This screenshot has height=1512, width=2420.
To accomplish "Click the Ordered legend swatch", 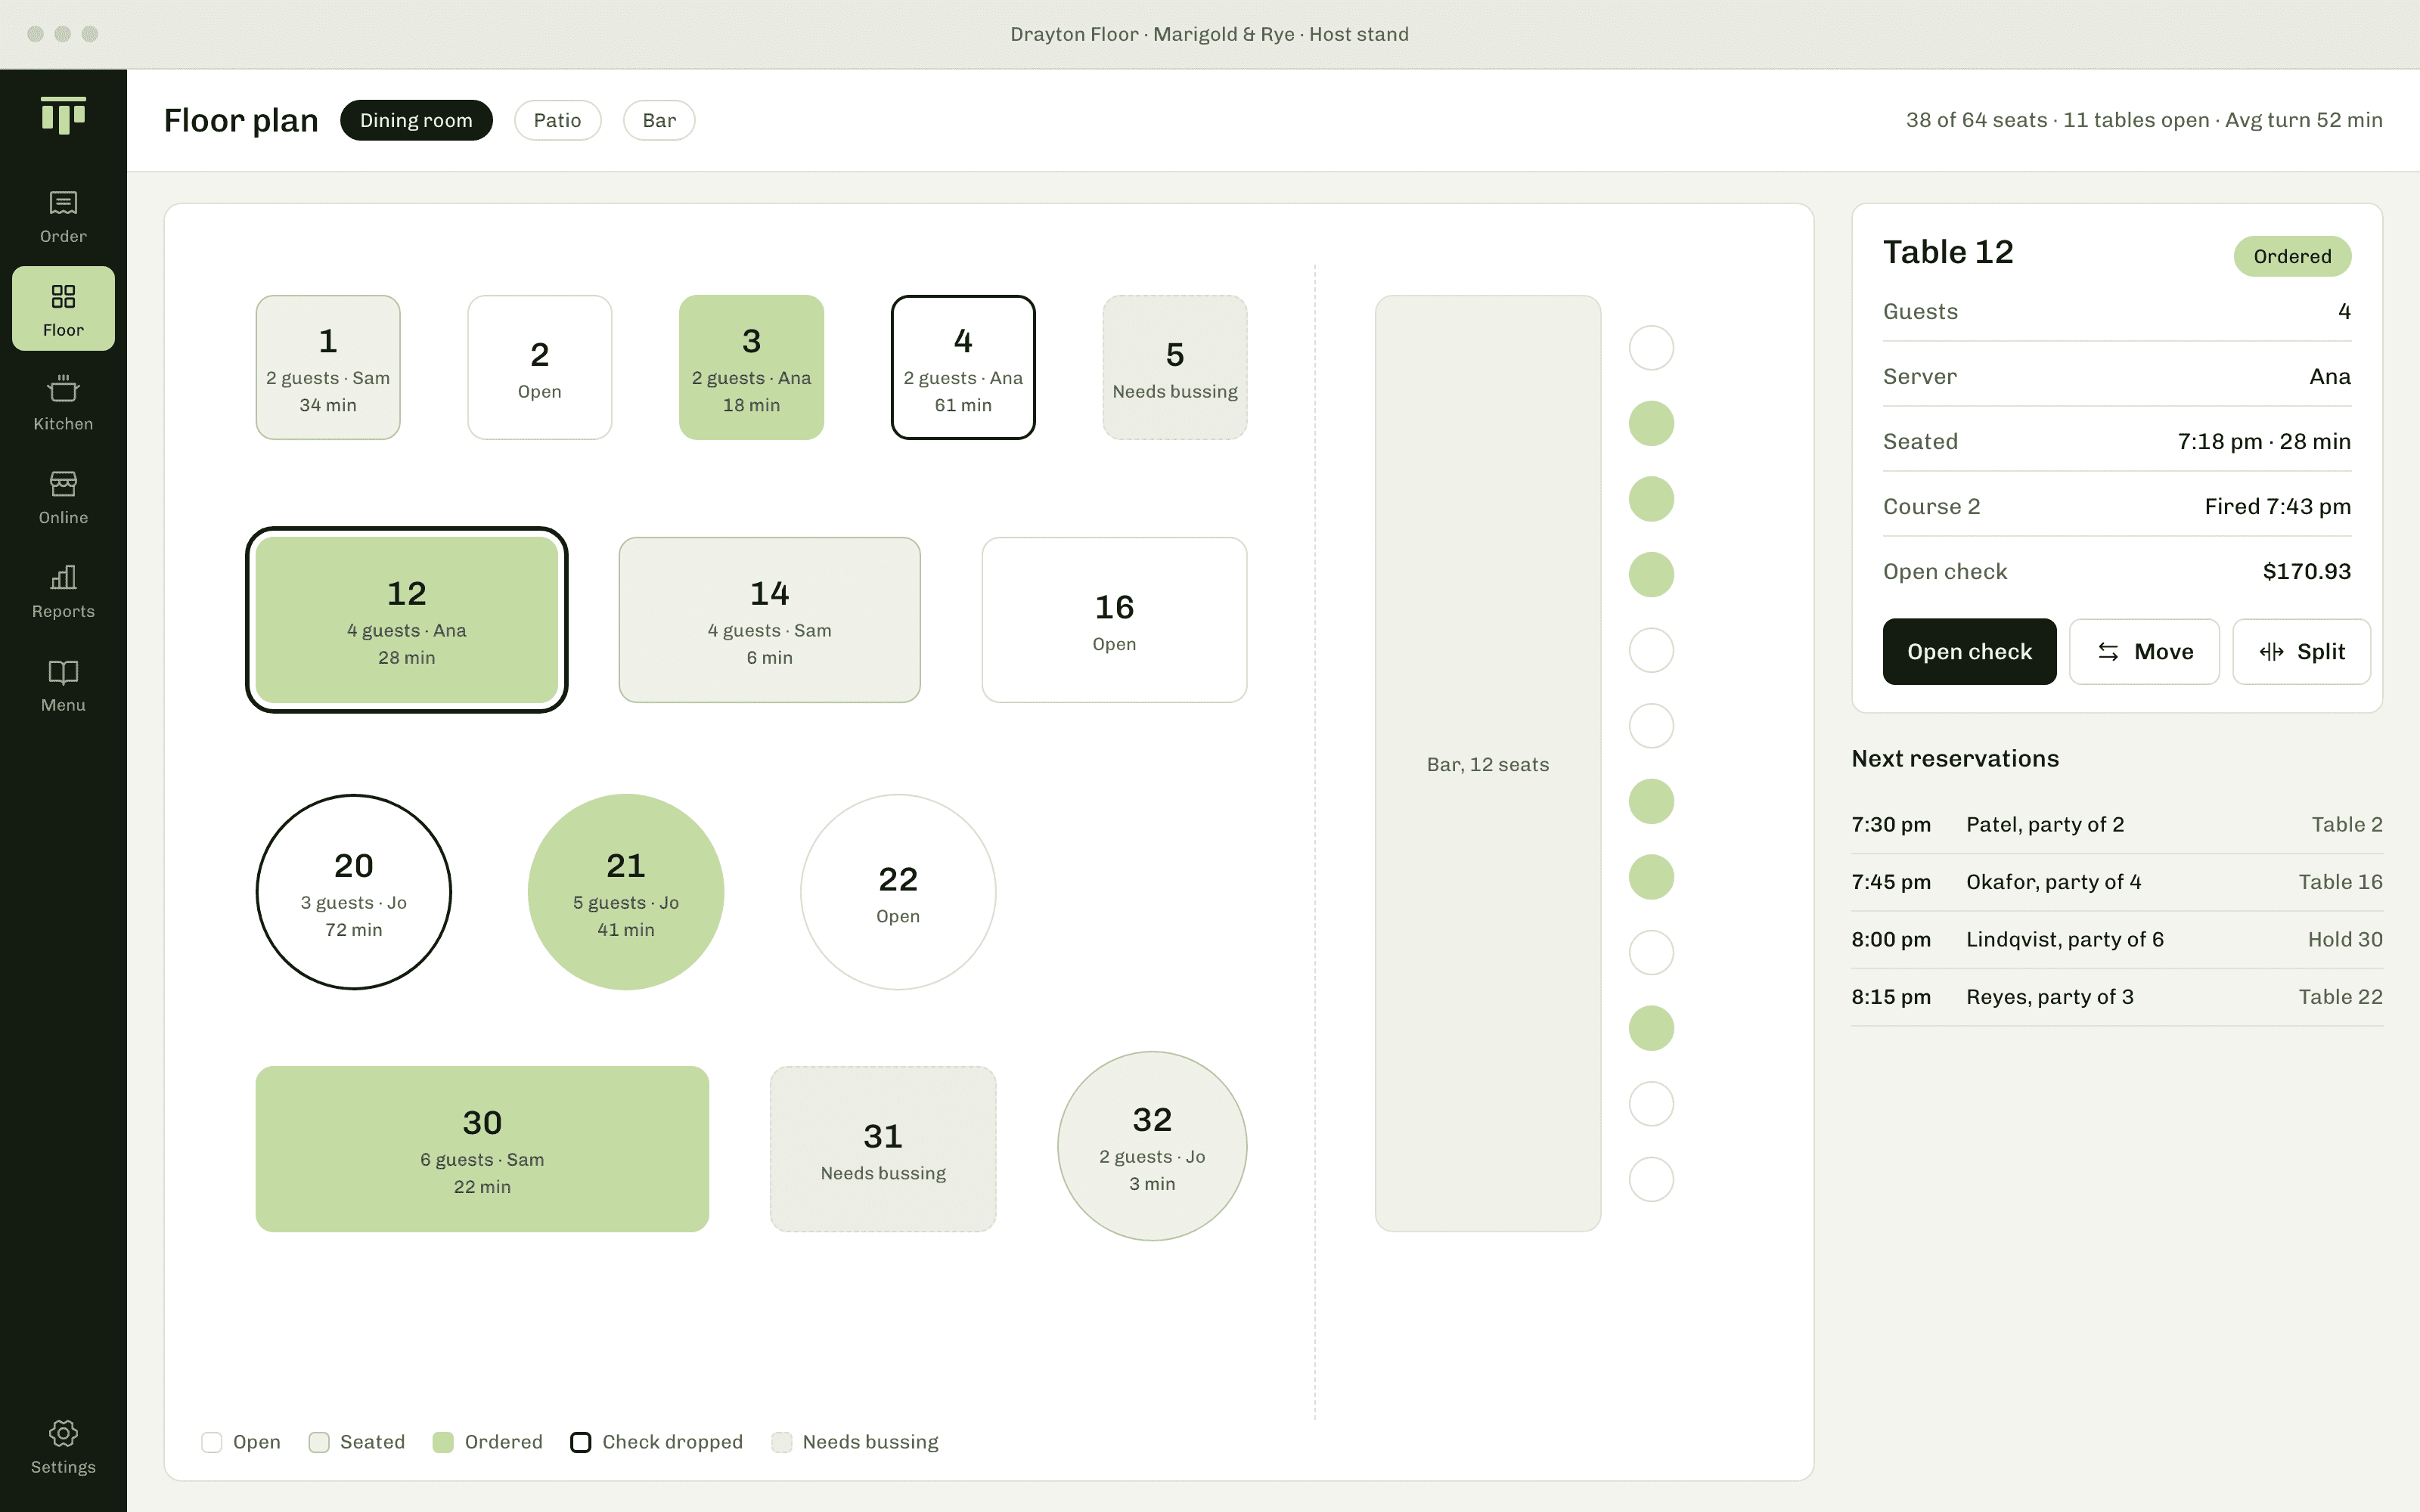I will coord(443,1442).
